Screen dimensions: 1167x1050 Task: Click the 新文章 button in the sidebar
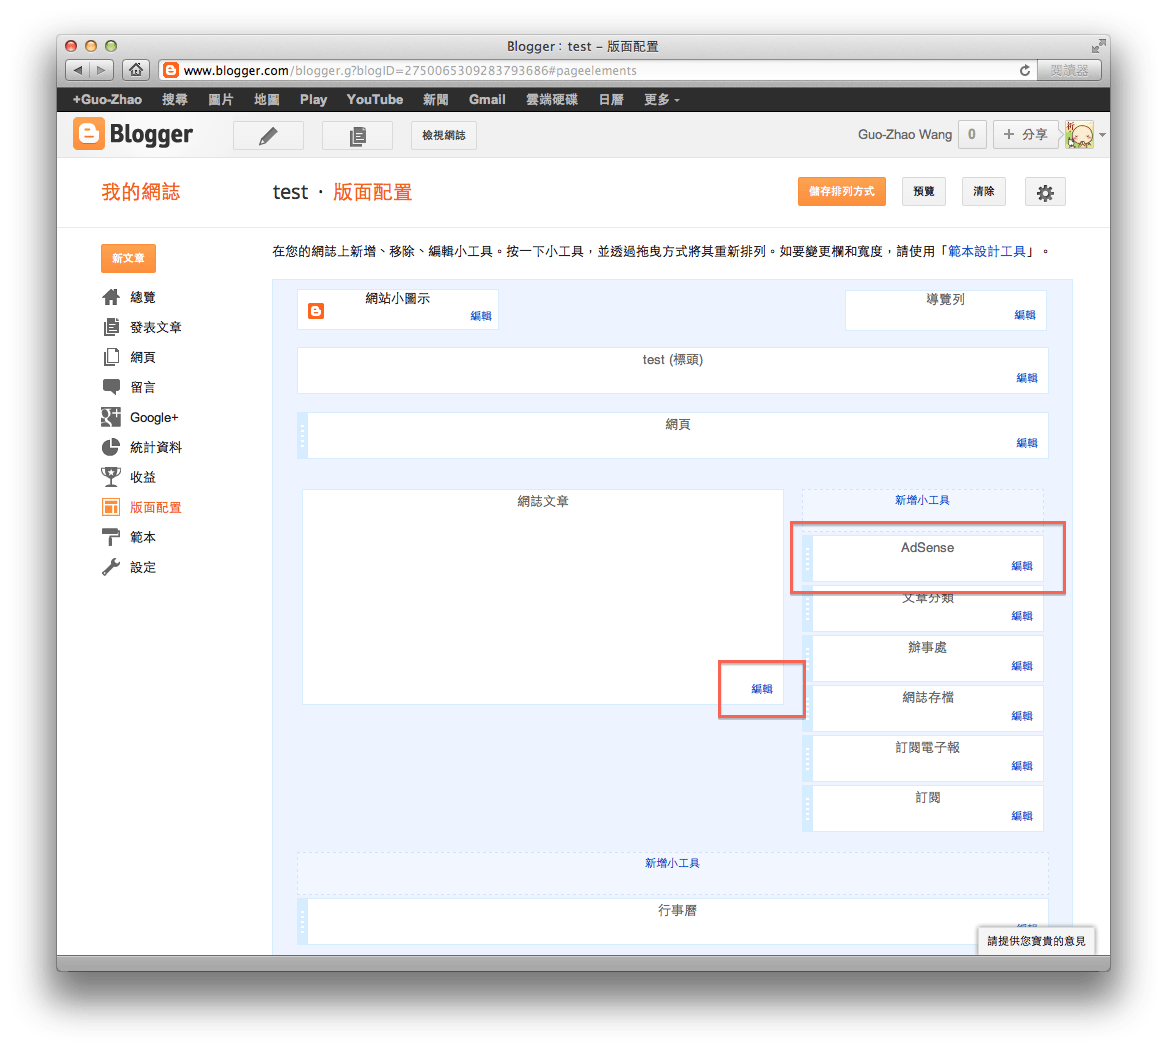(128, 258)
